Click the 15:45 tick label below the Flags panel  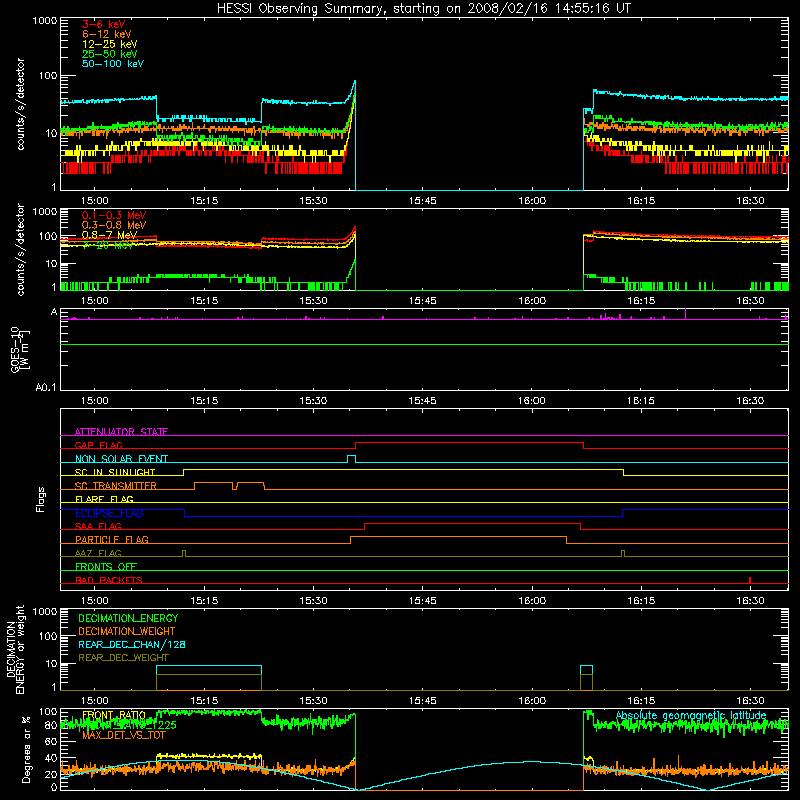(422, 601)
